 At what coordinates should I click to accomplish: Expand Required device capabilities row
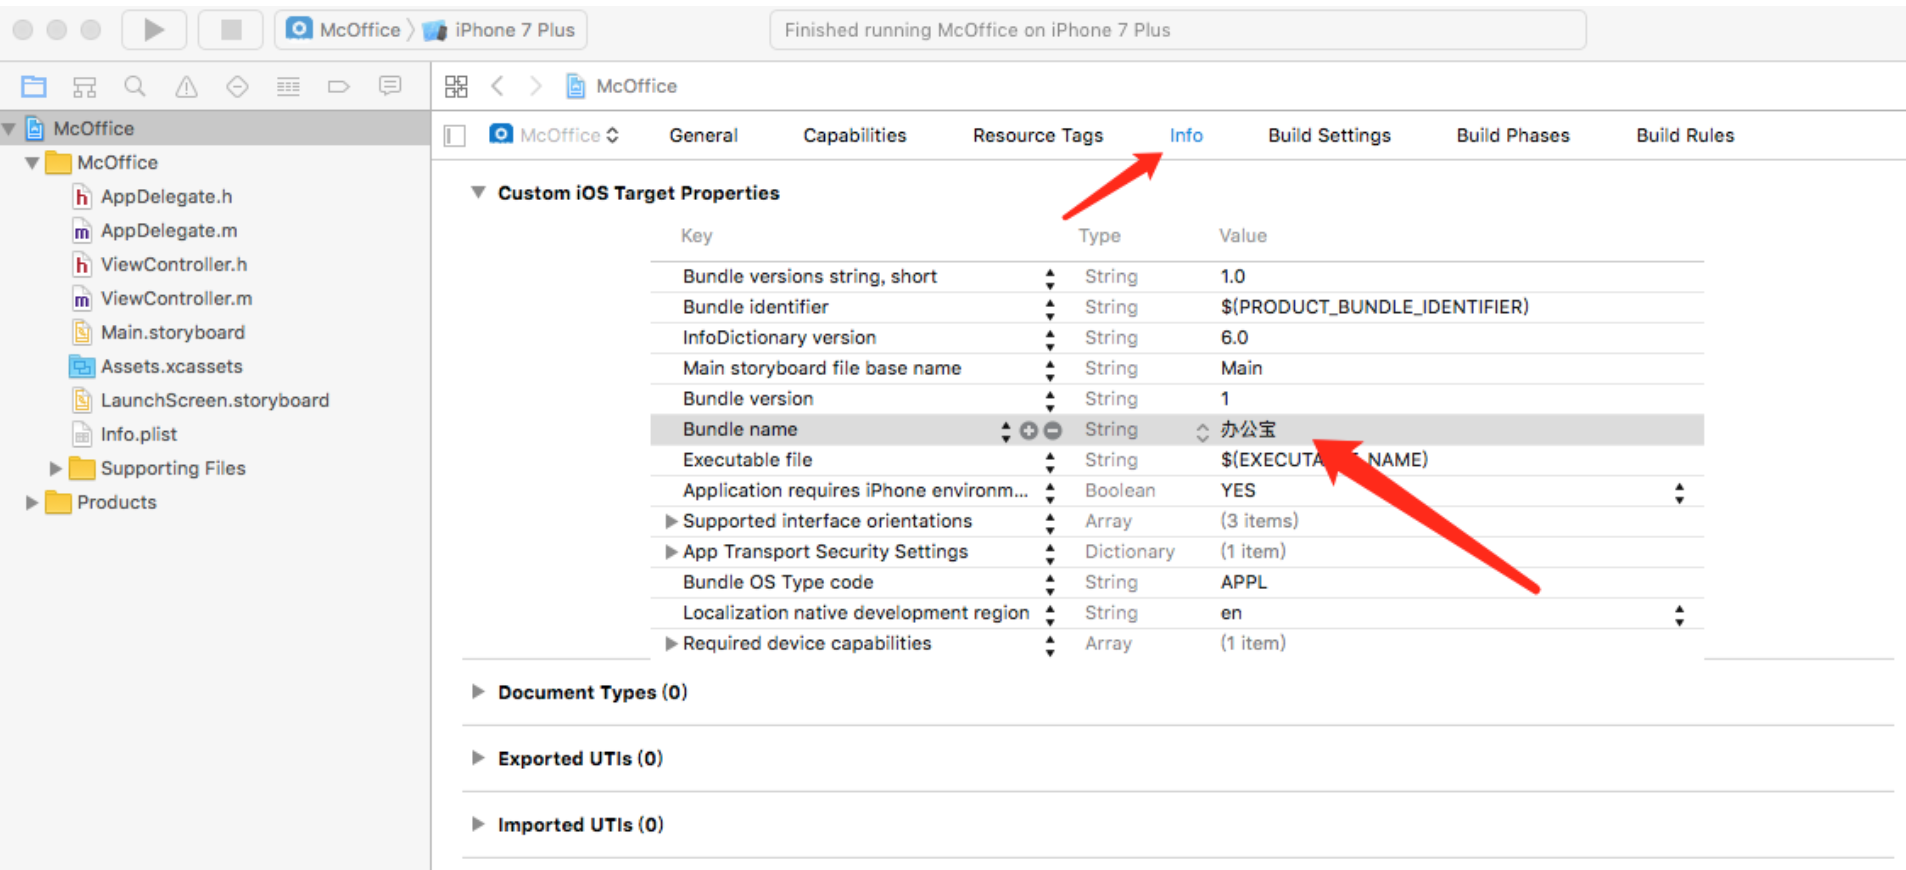(671, 643)
